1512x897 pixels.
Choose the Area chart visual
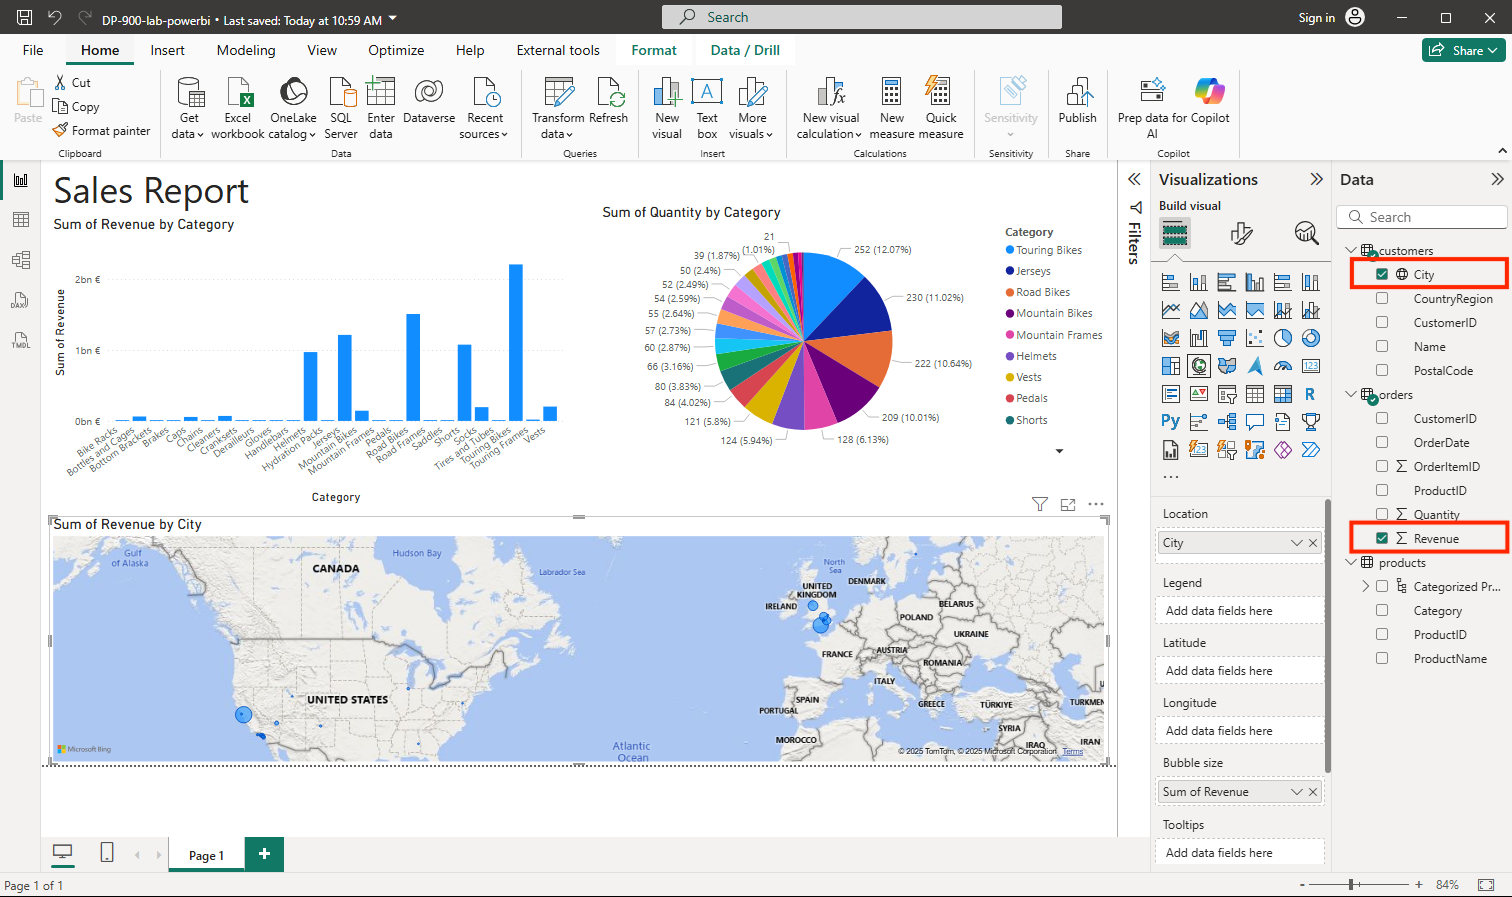click(1199, 310)
